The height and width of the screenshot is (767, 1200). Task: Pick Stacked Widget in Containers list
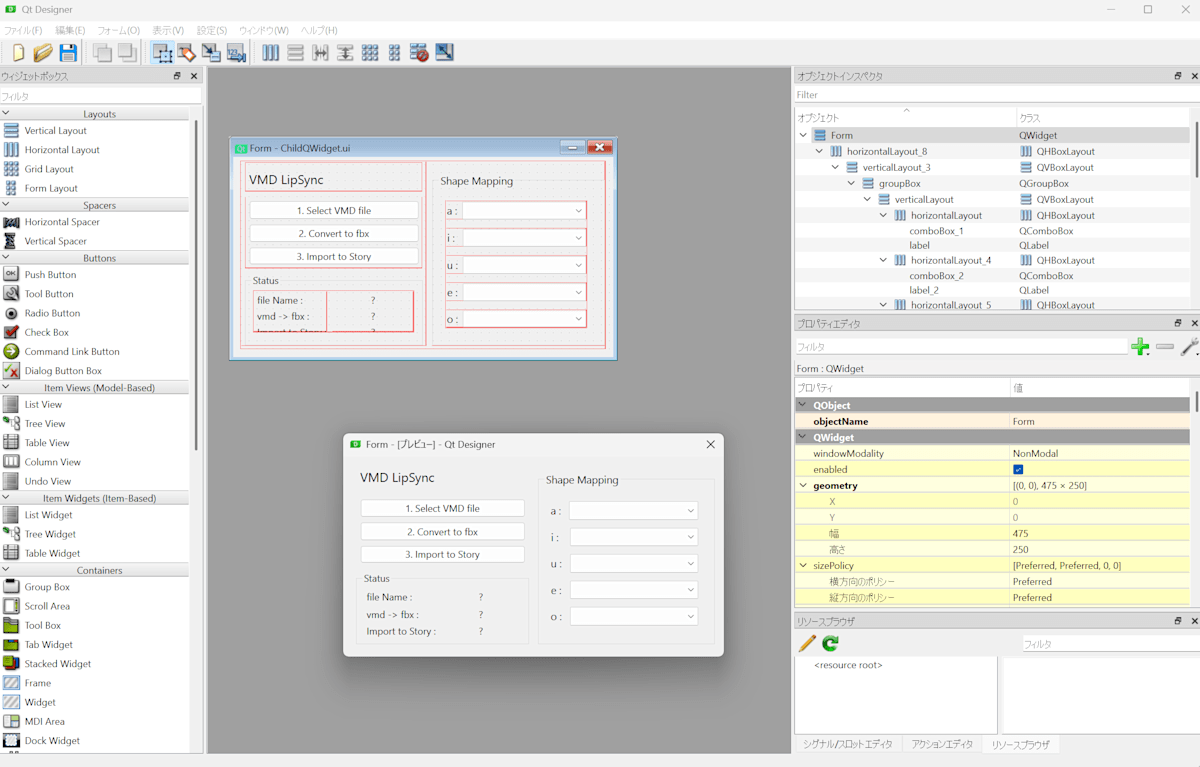pyautogui.click(x=58, y=664)
